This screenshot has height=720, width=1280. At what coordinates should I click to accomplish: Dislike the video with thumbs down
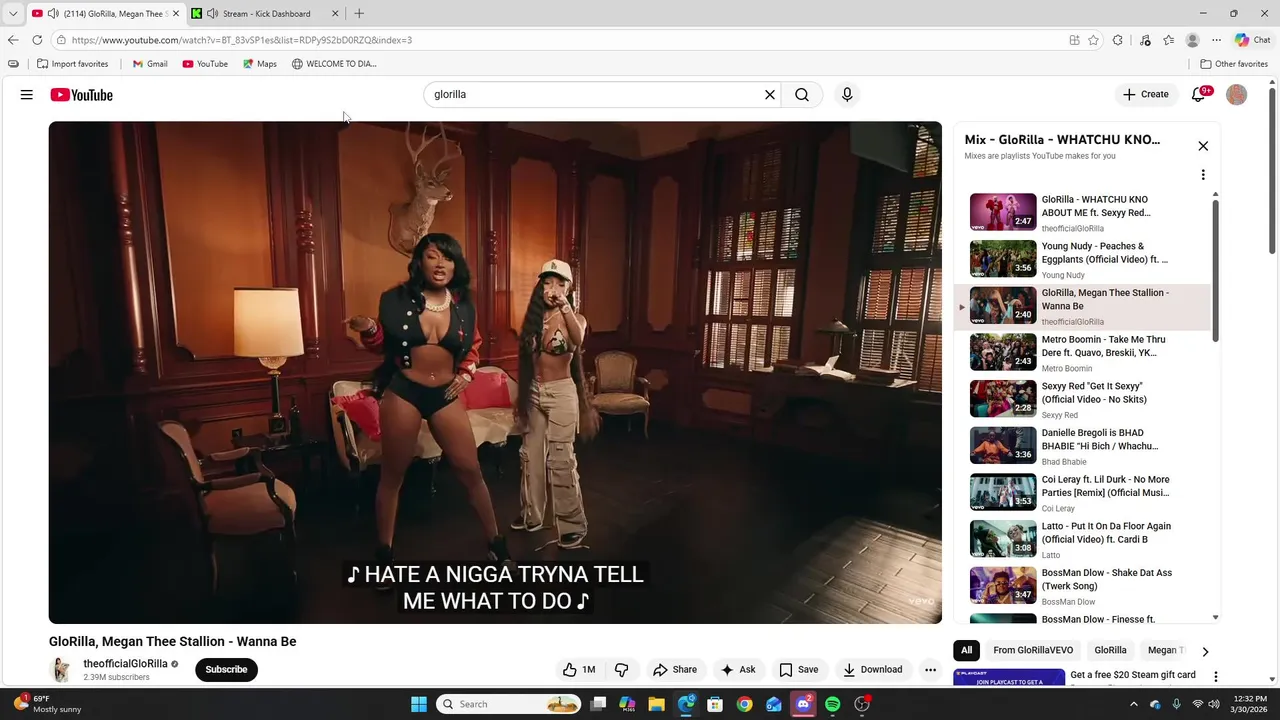621,670
